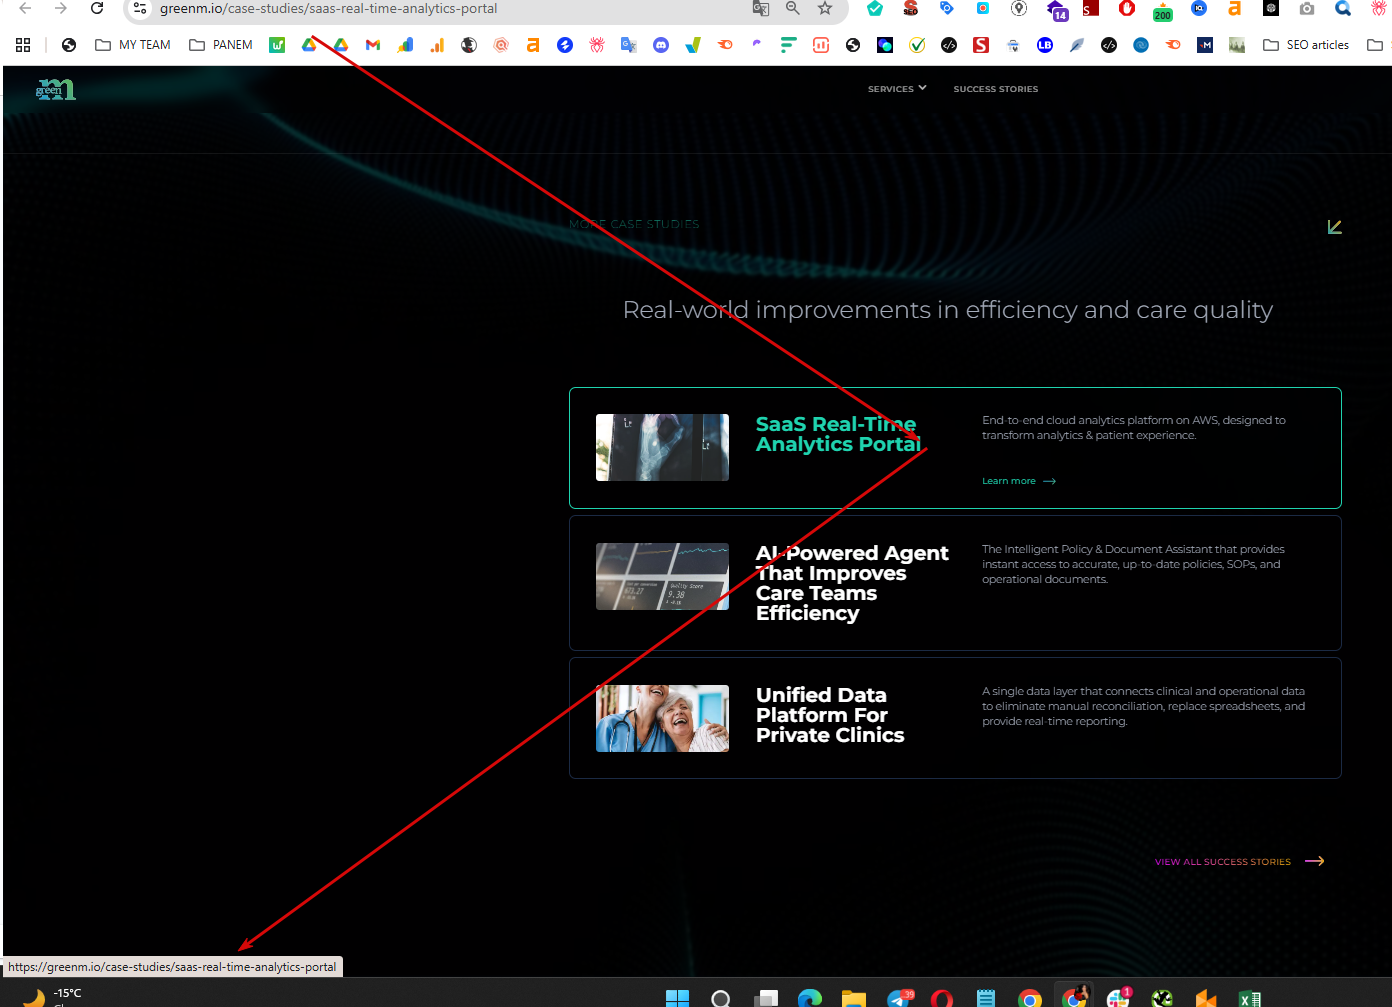Open Excel from the taskbar

(1250, 998)
